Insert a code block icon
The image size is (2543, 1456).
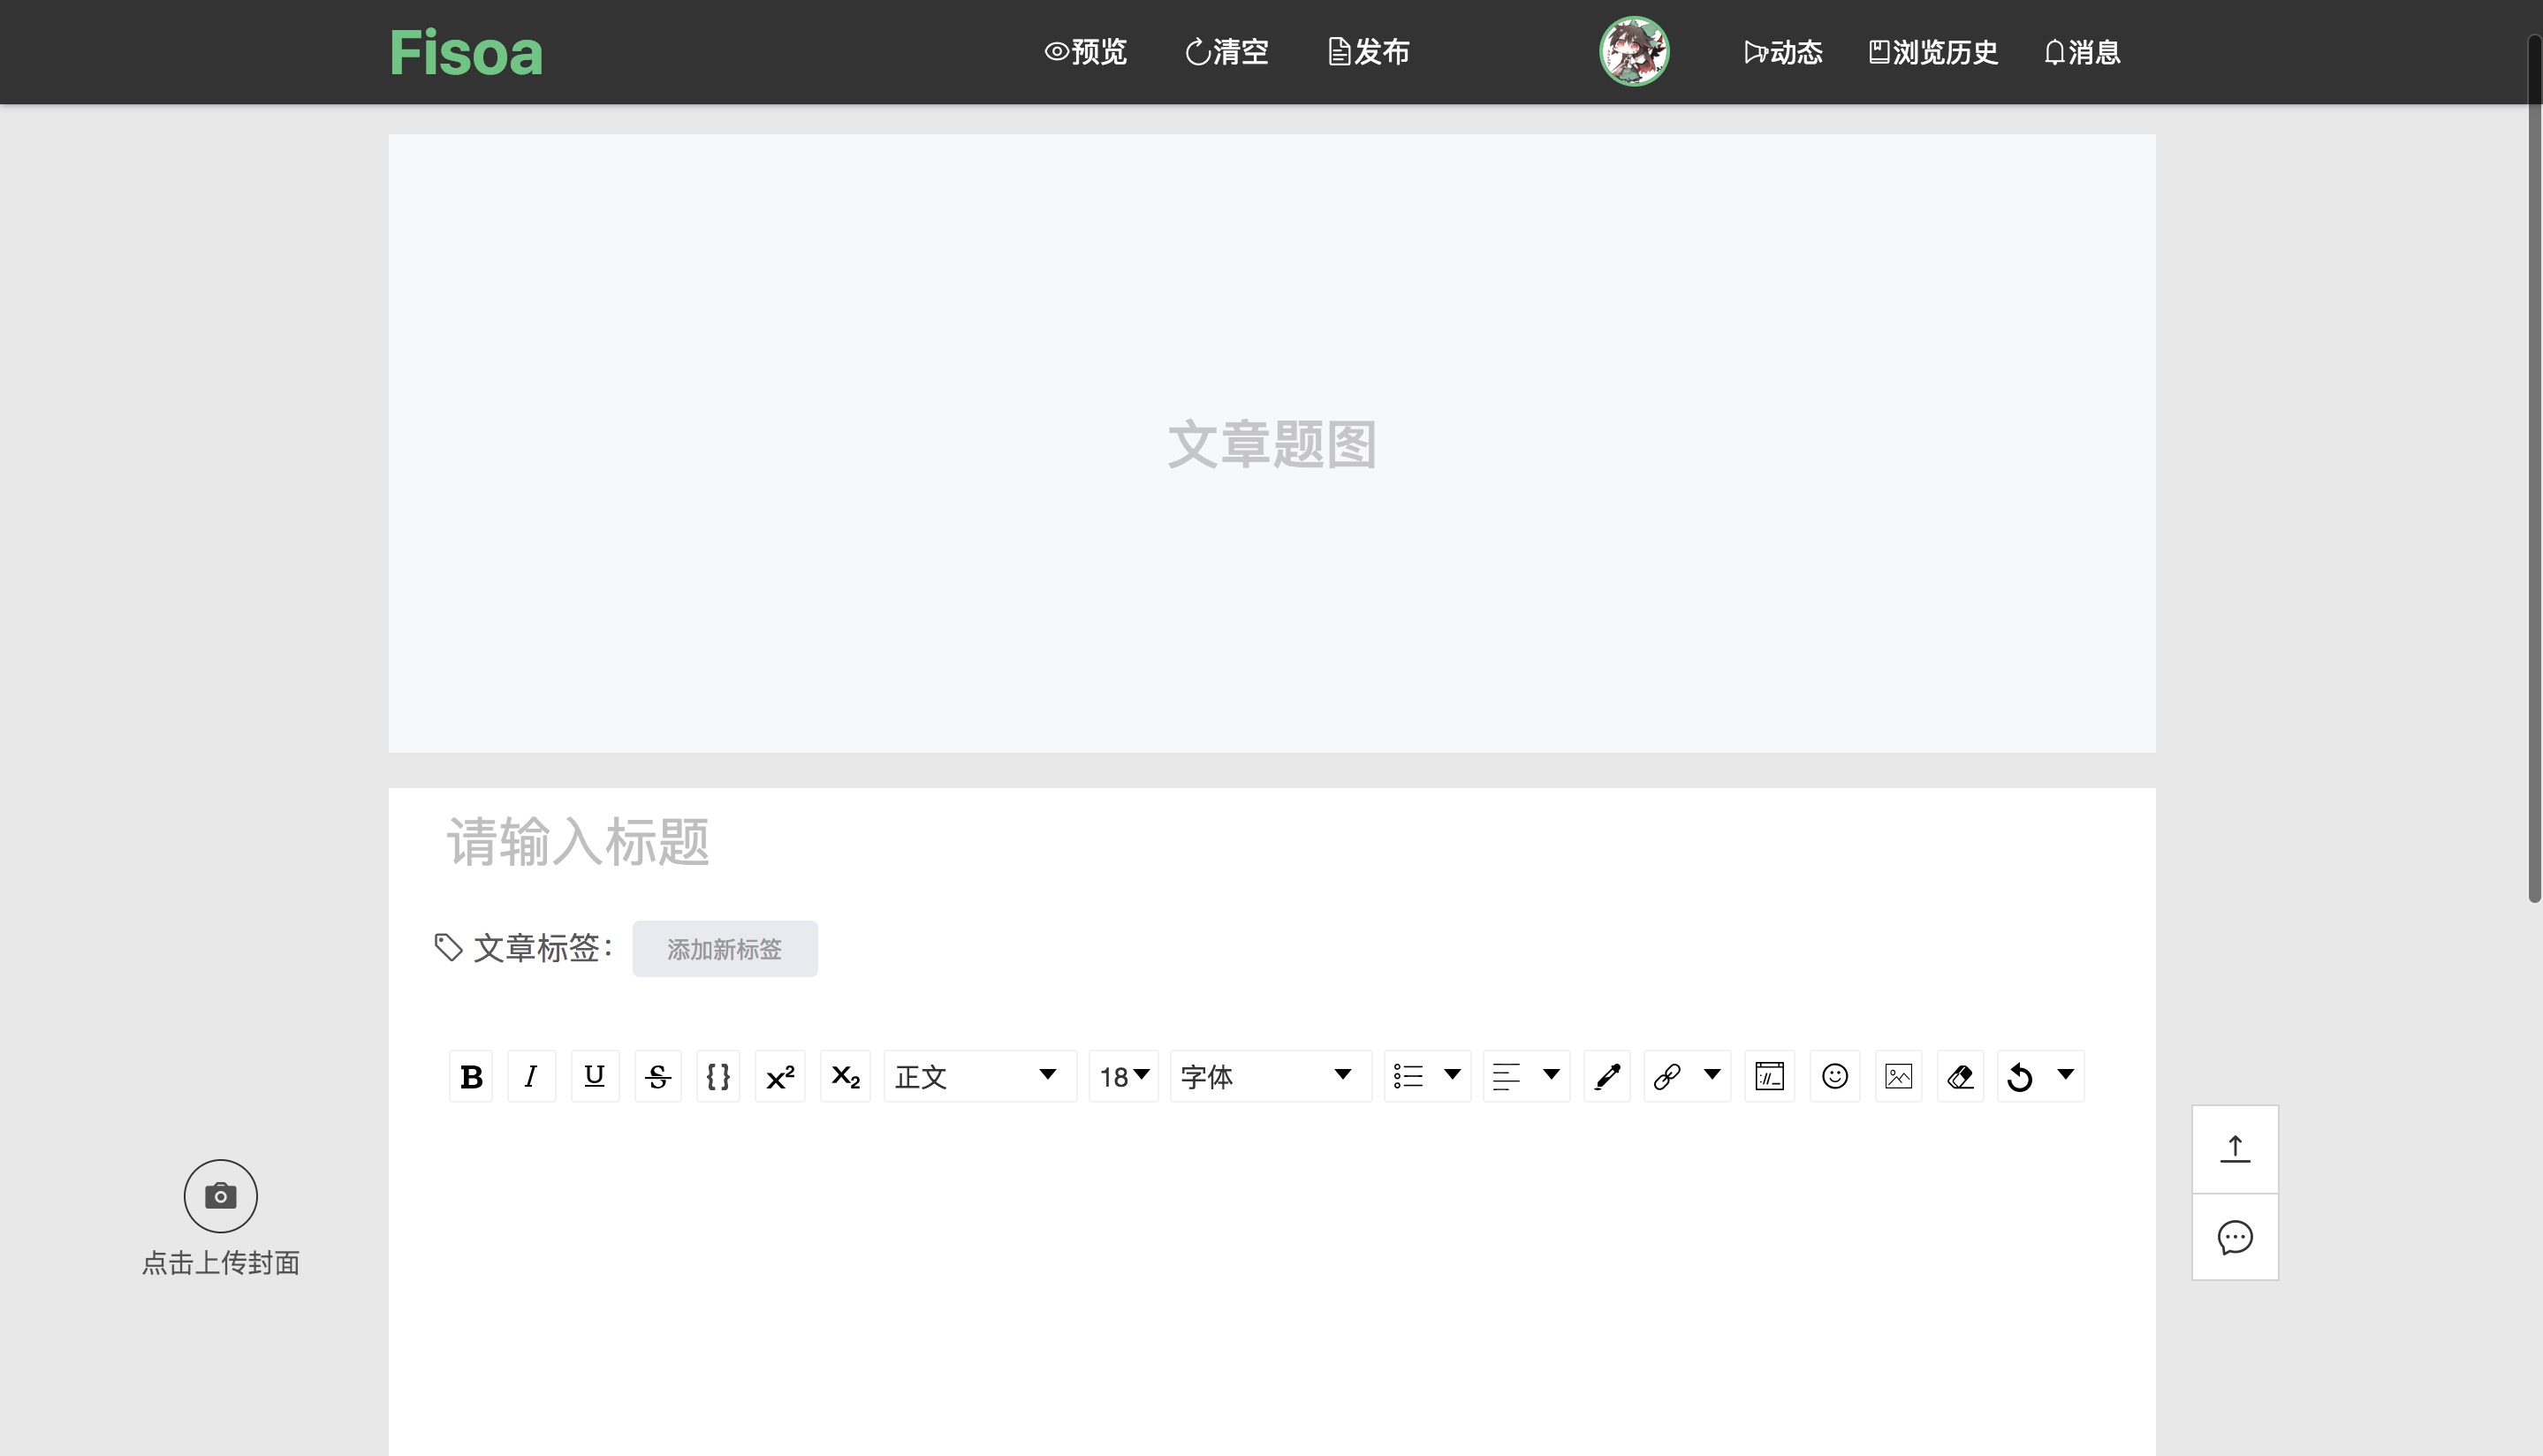tap(1769, 1077)
